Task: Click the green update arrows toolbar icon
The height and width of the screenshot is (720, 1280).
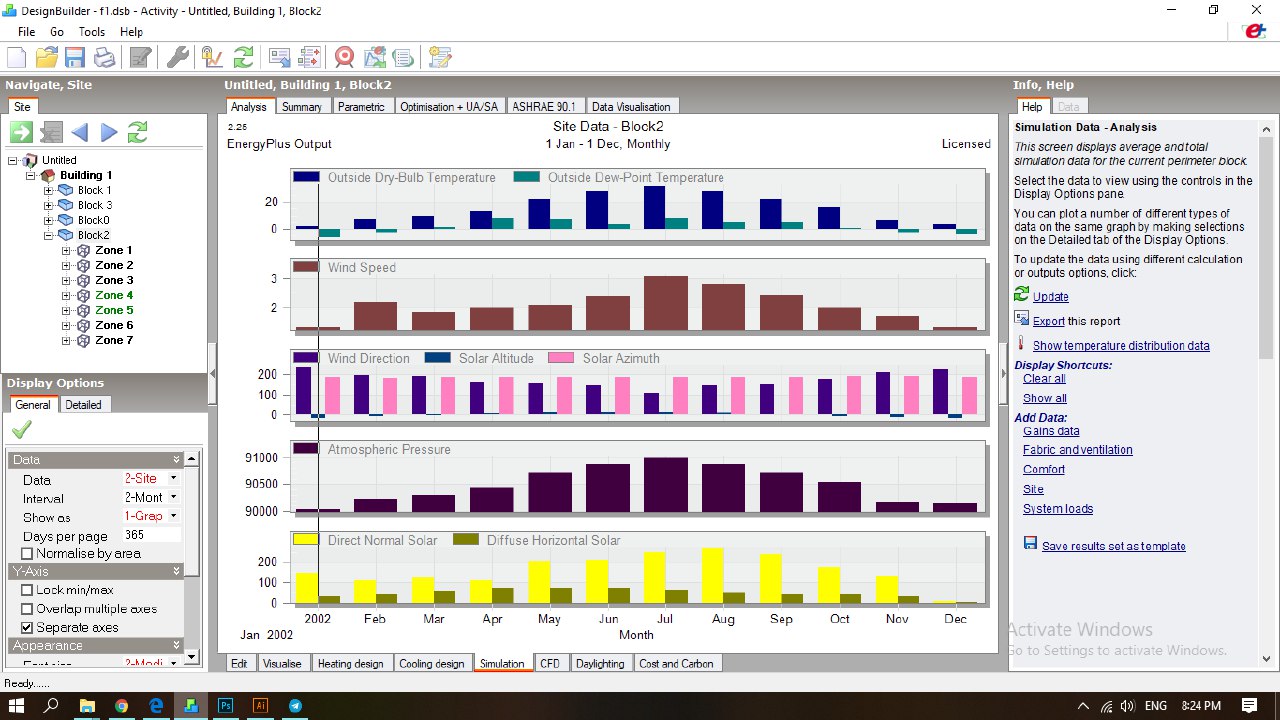Action: pyautogui.click(x=243, y=57)
